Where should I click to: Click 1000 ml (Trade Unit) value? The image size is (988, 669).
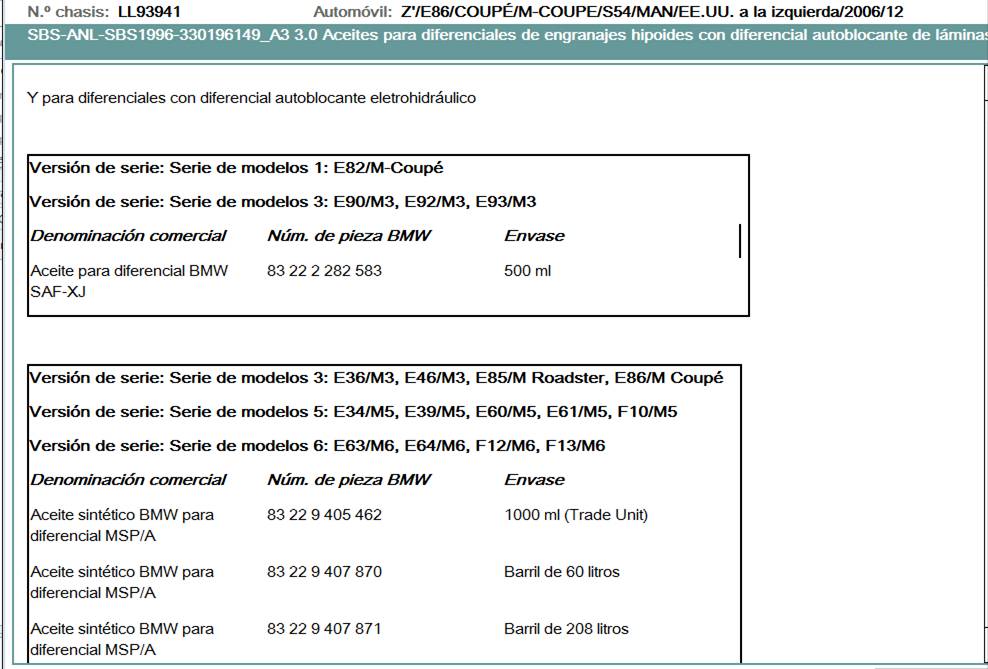576,515
